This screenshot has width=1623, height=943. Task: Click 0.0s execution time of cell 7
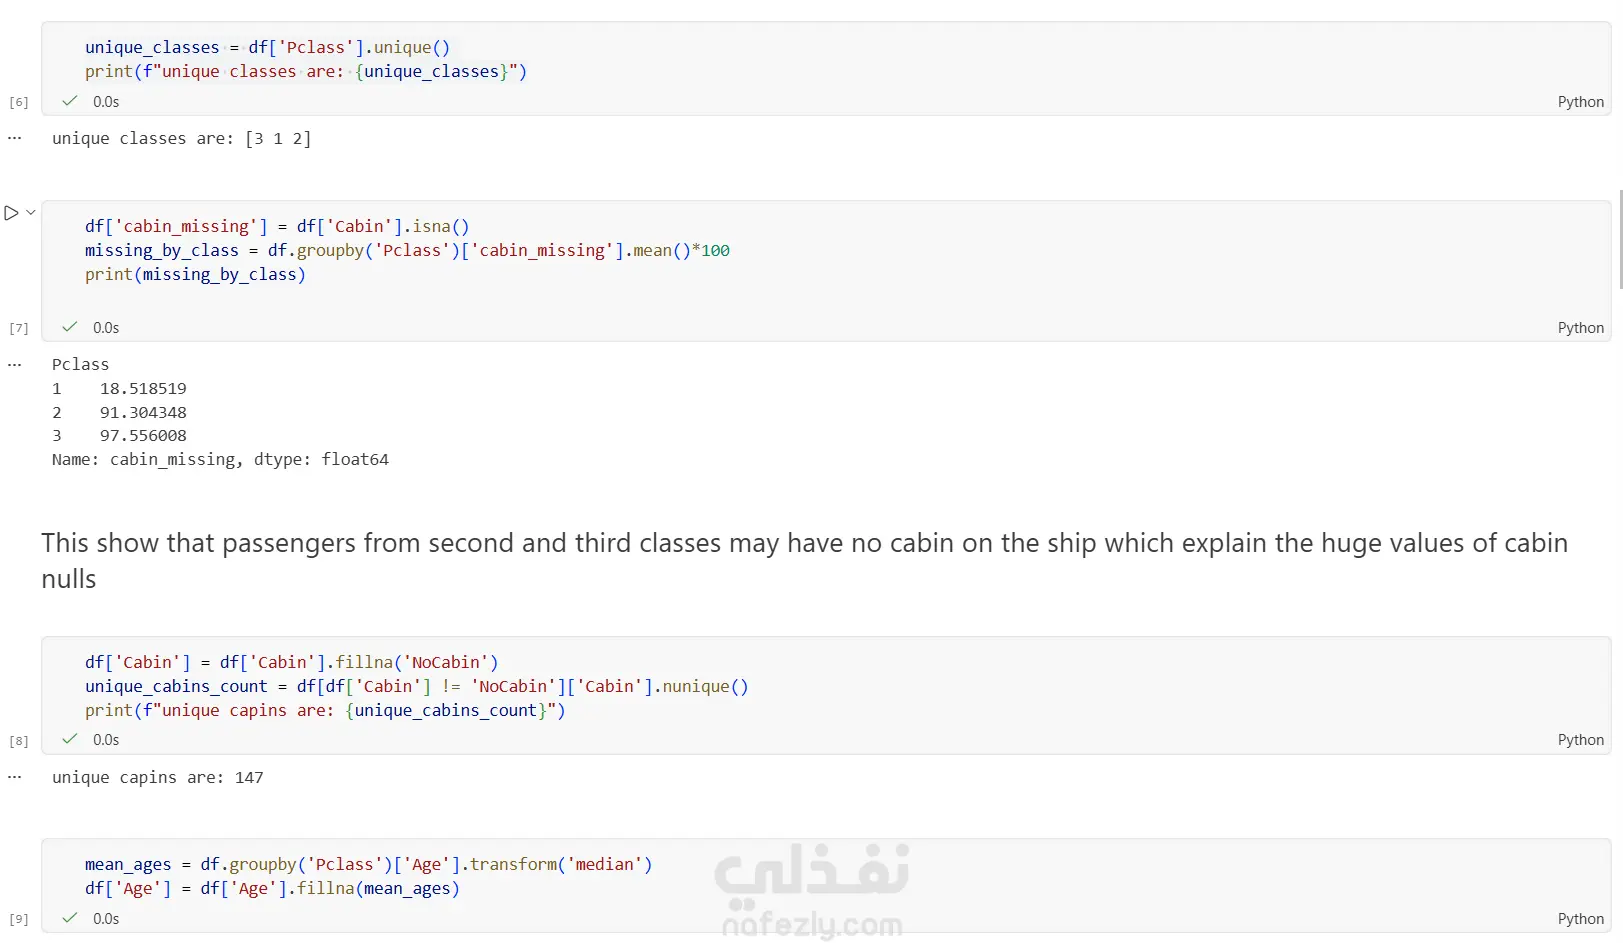(106, 328)
